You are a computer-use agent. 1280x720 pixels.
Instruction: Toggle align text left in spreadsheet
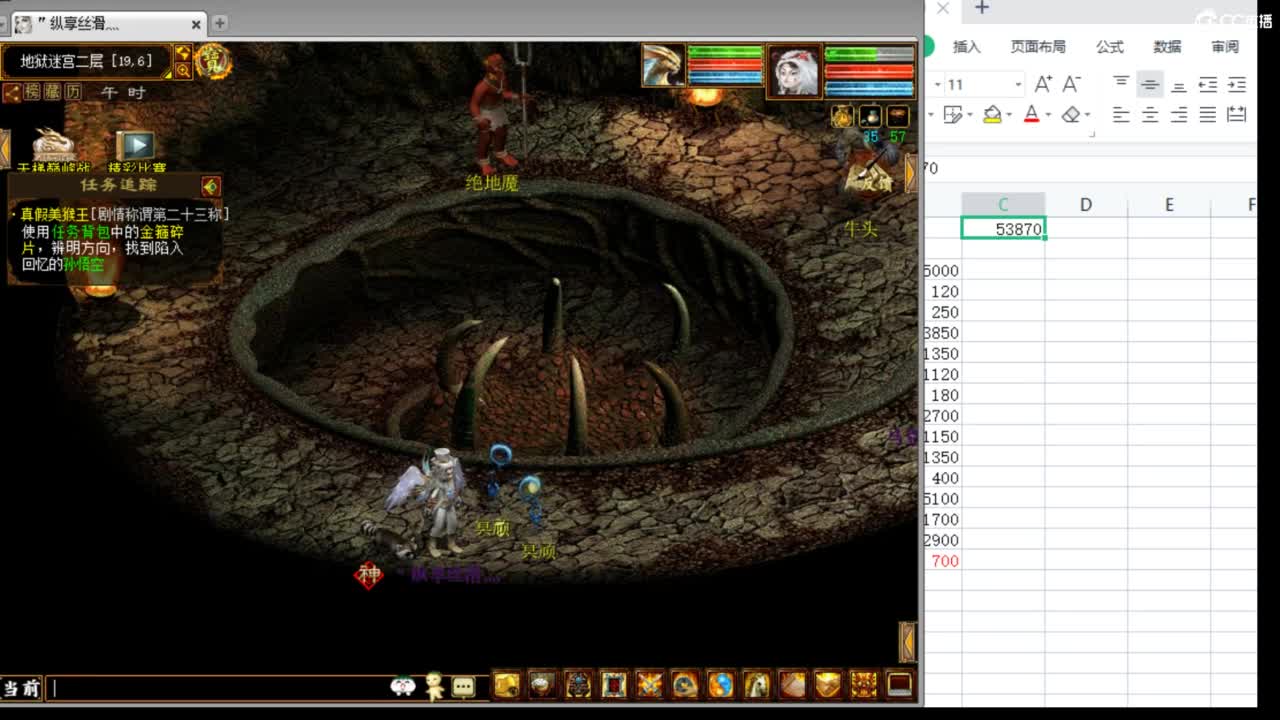(1121, 115)
